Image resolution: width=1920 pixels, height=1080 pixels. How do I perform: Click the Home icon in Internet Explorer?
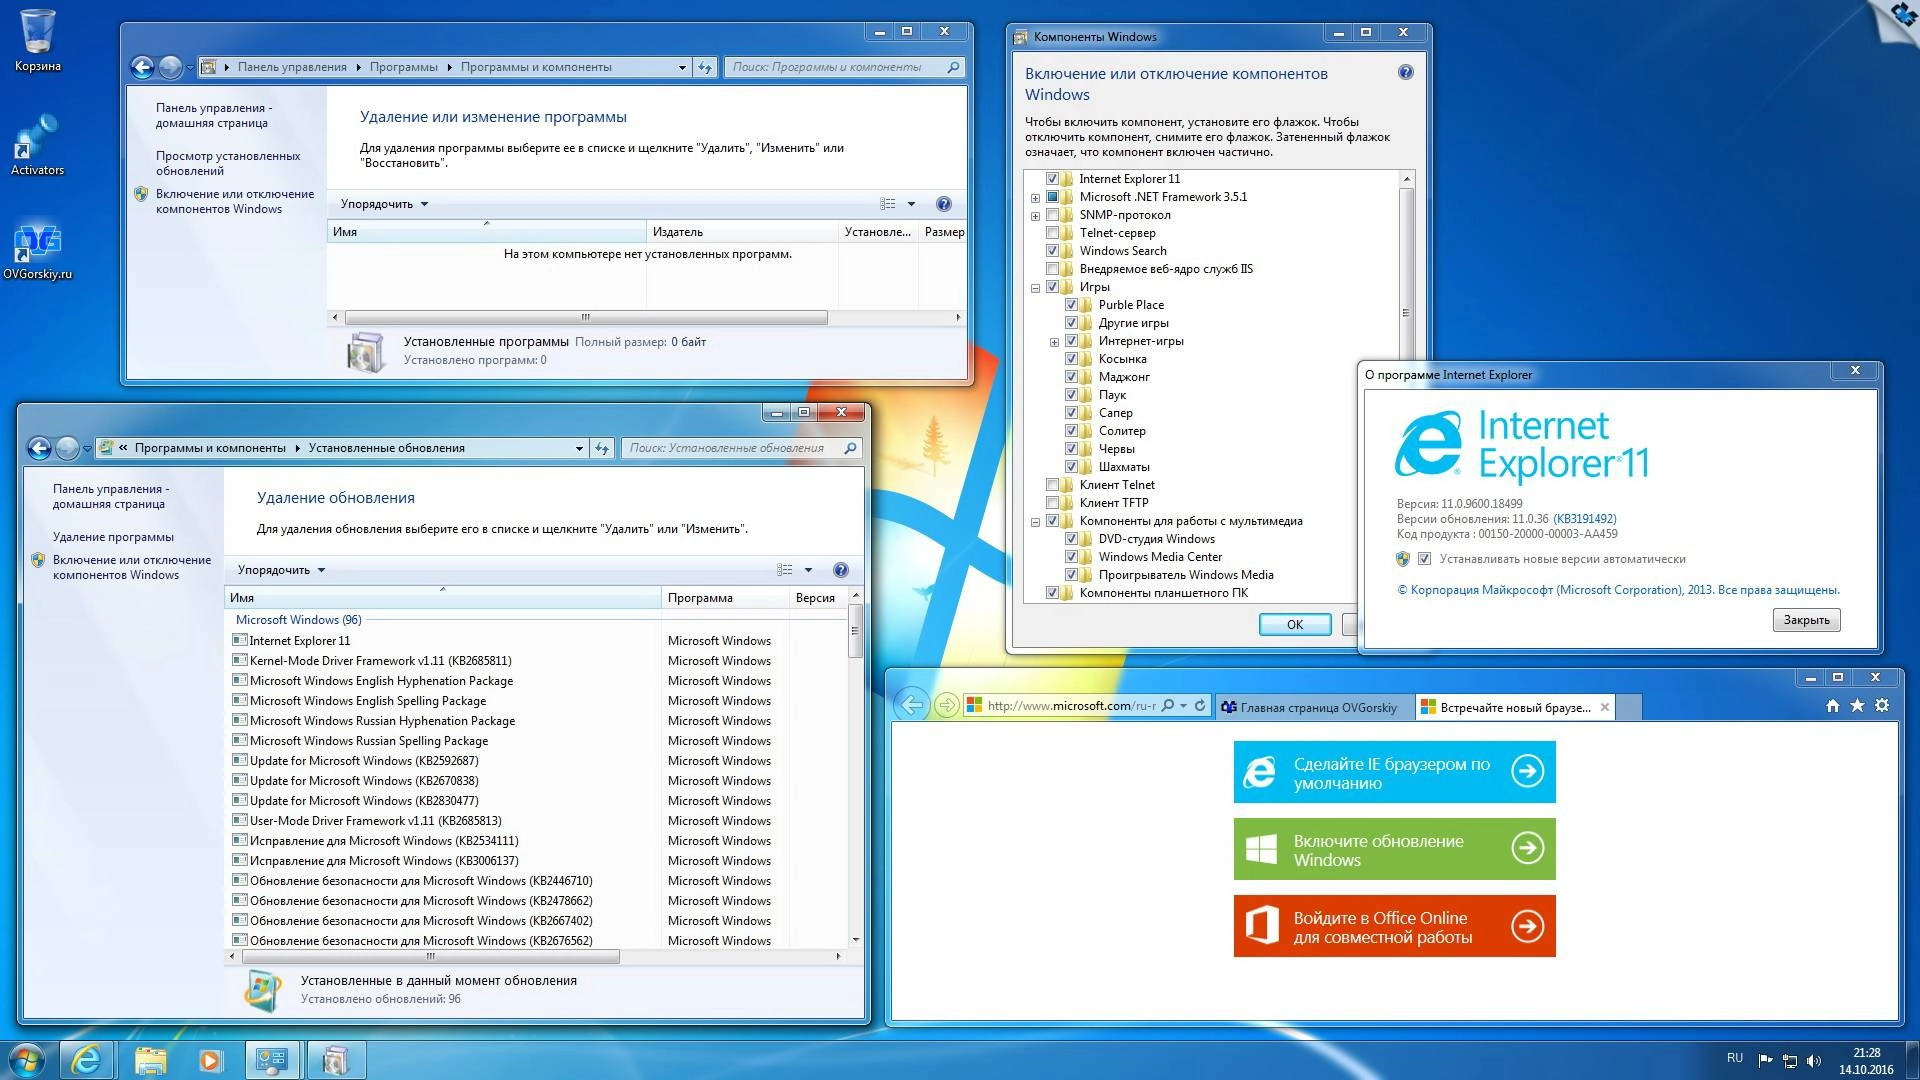coord(1832,705)
